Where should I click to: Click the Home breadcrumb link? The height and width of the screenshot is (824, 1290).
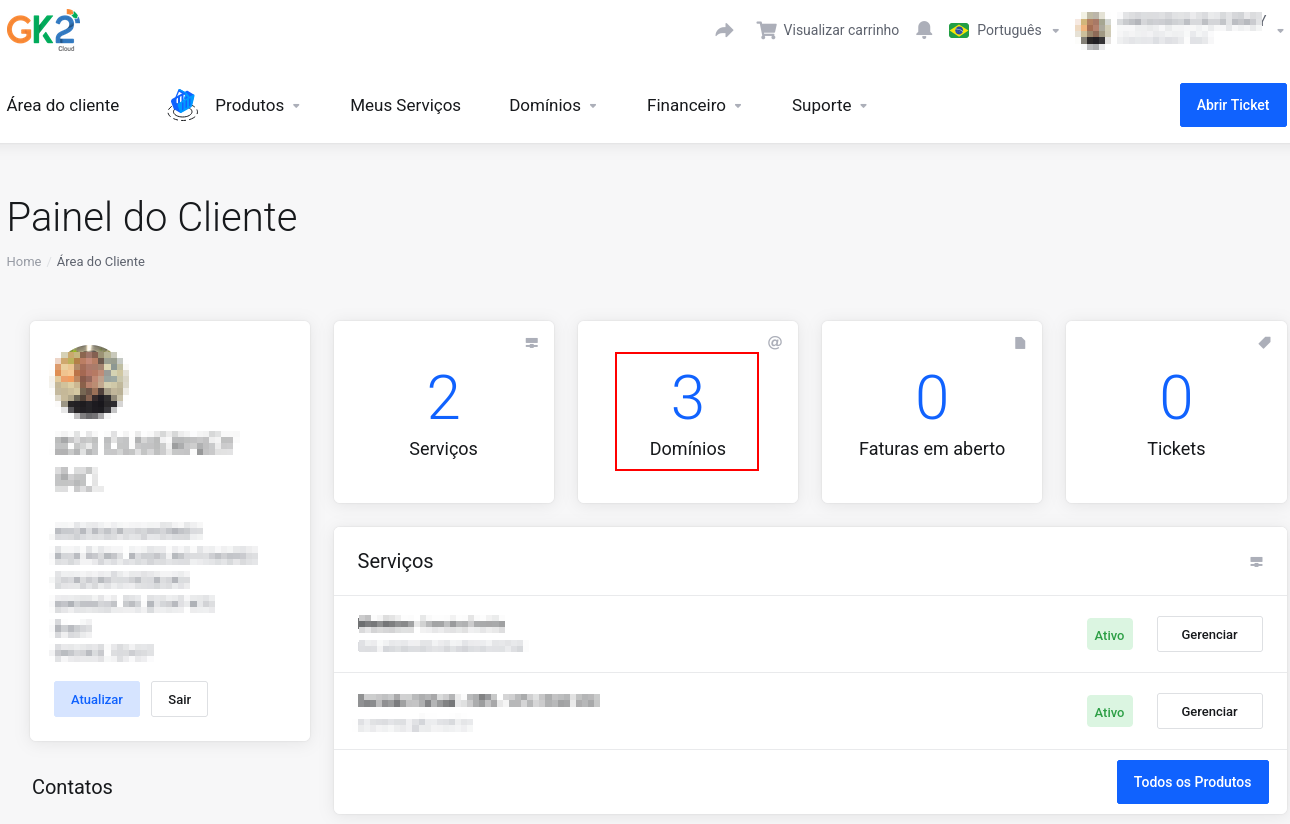(24, 261)
